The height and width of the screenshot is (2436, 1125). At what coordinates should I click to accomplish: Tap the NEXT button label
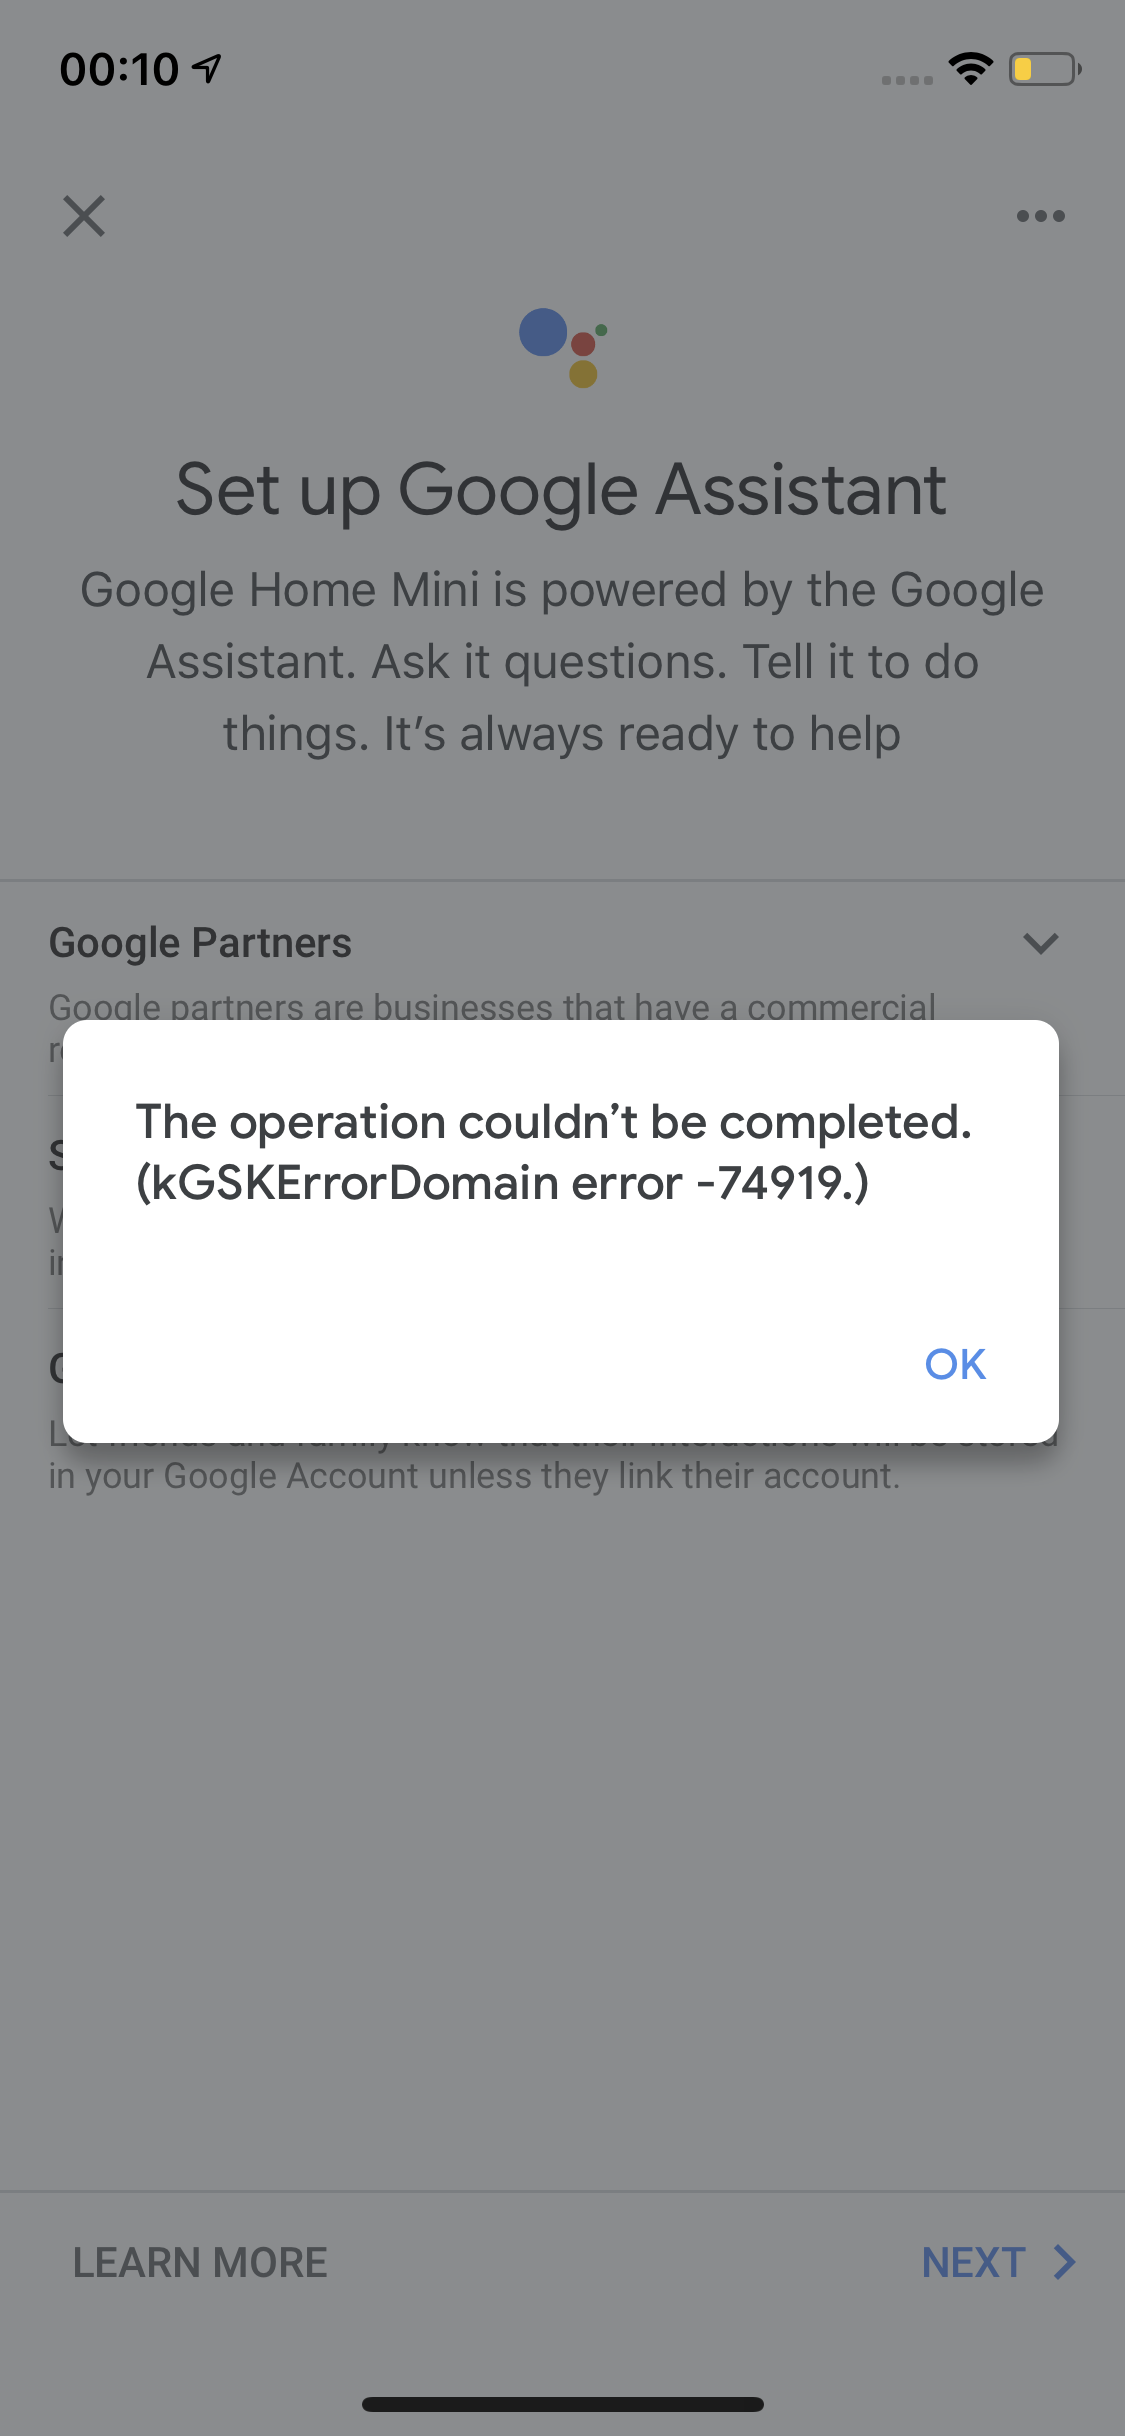(973, 2262)
